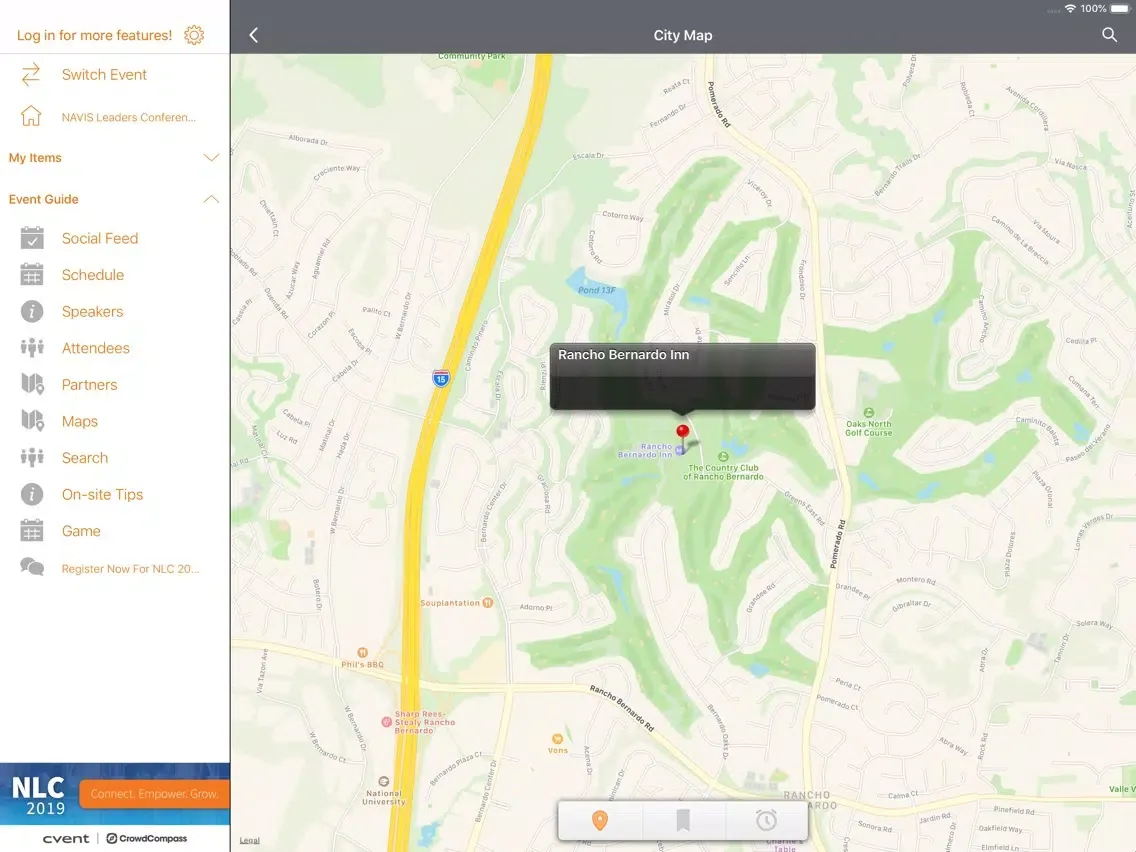Tap the Speakers info icon
Screen dimensions: 1136x852
tap(32, 312)
